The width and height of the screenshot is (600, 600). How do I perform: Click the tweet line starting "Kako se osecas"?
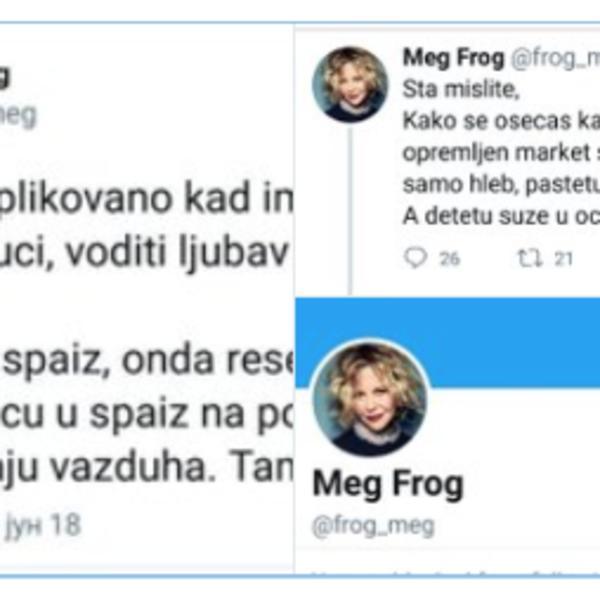[x=501, y=122]
